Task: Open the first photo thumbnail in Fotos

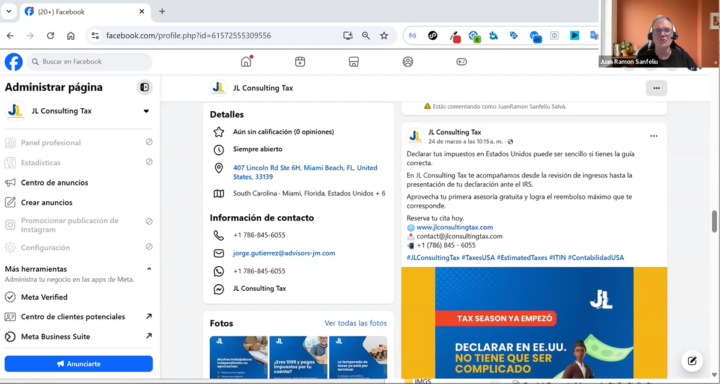Action: (x=239, y=357)
